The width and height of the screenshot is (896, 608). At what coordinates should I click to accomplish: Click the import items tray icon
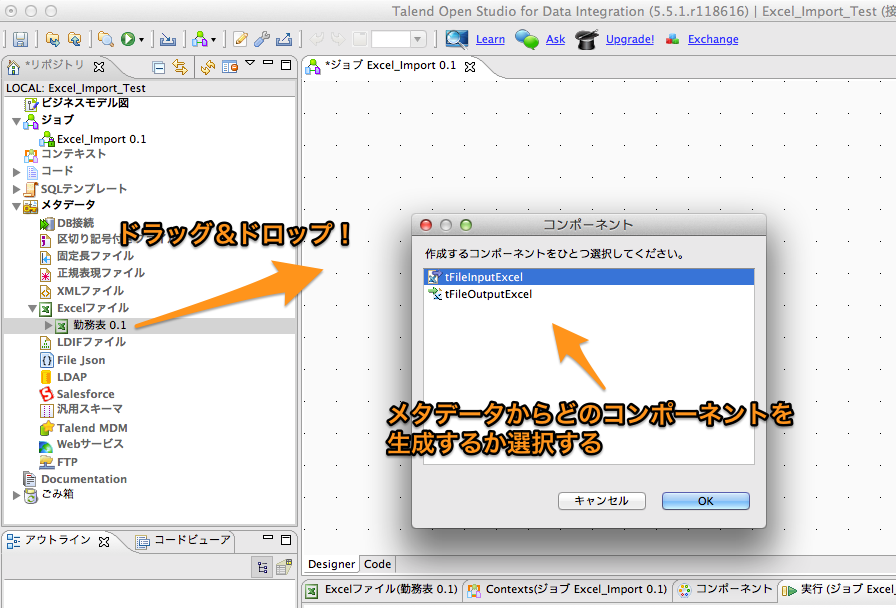(167, 39)
